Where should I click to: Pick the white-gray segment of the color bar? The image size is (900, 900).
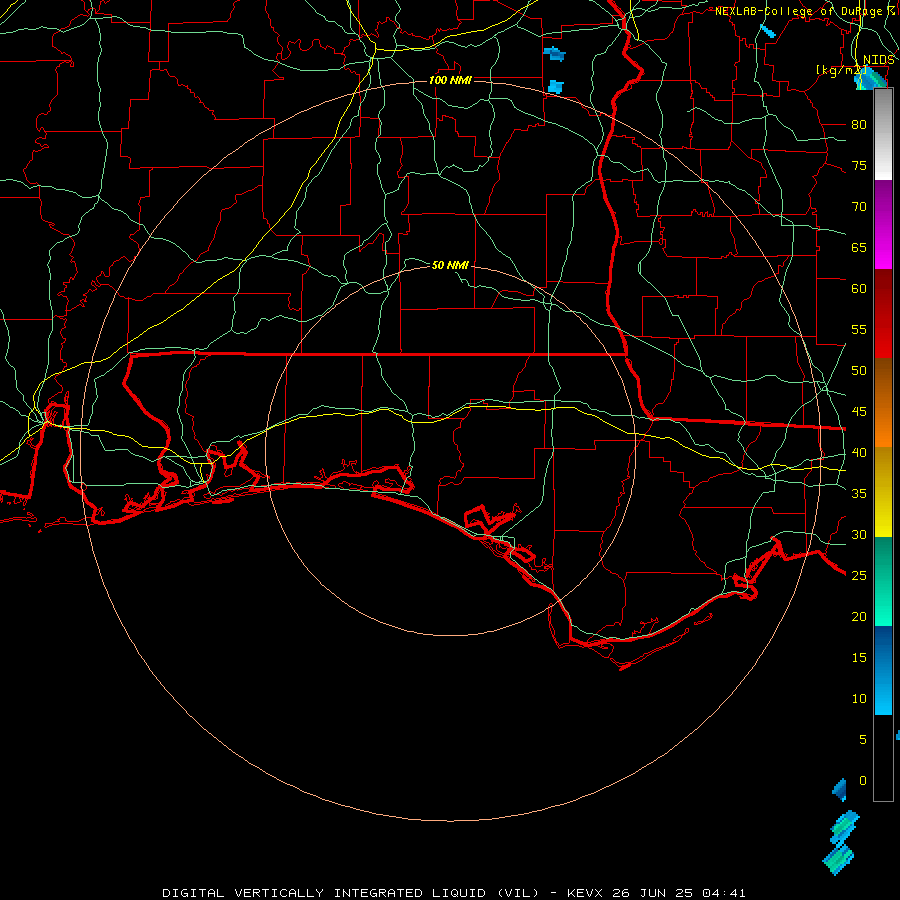pyautogui.click(x=883, y=135)
